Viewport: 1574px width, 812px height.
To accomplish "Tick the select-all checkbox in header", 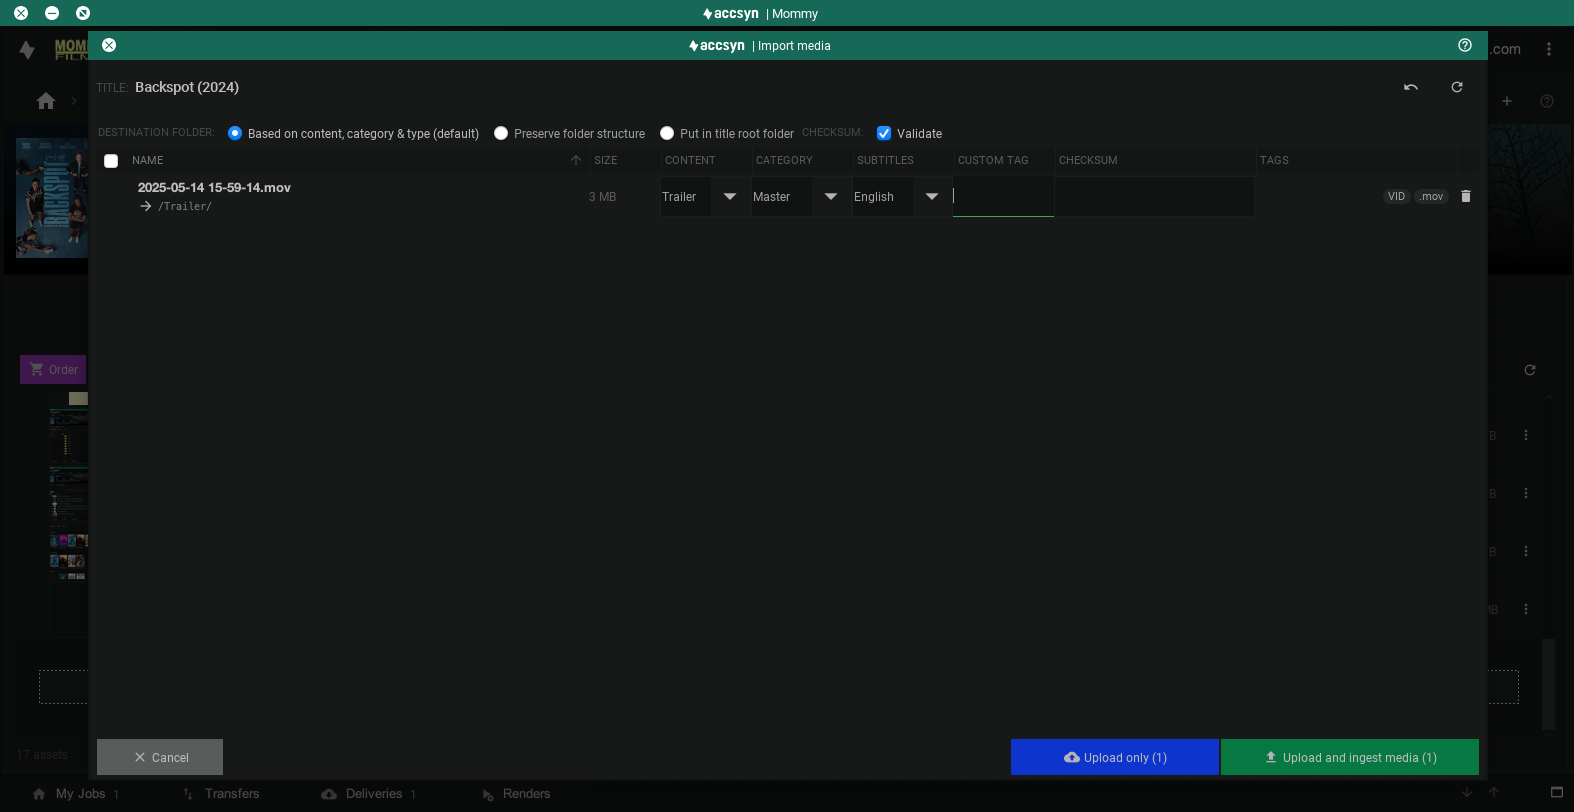I will [x=111, y=161].
